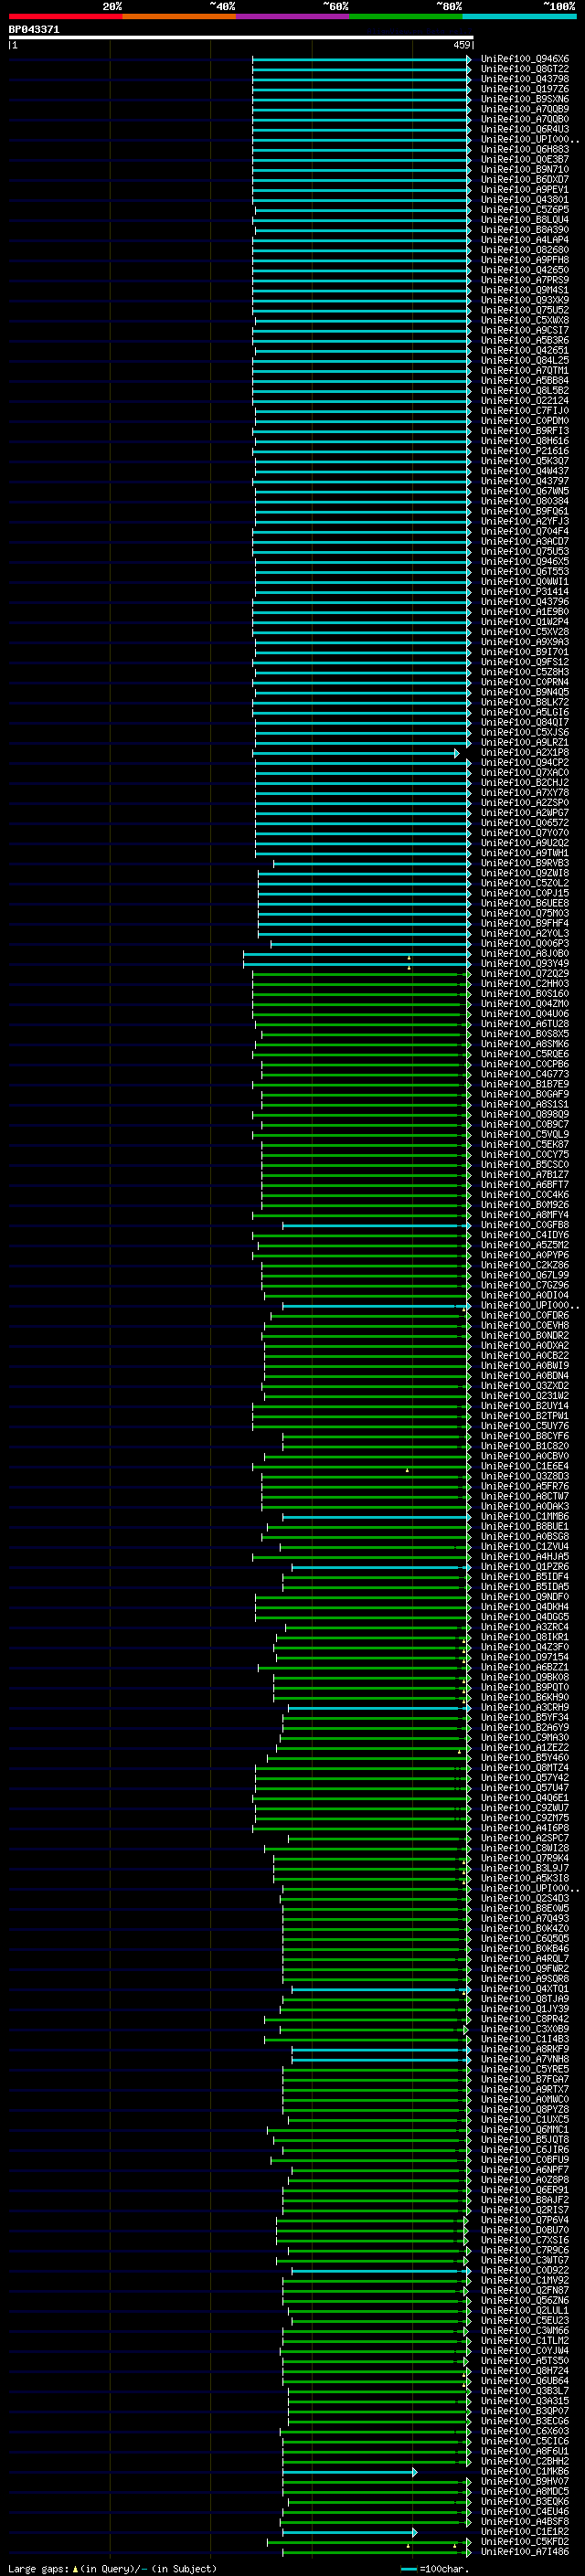585x2576 pixels.
Task: Open hit UniRef100_A8J0B0
Action: (x=524, y=953)
